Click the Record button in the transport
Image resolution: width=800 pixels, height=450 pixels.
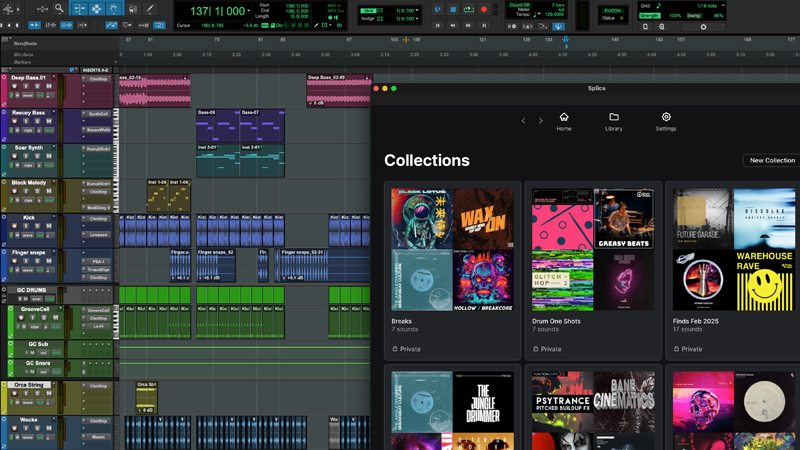tap(484, 10)
